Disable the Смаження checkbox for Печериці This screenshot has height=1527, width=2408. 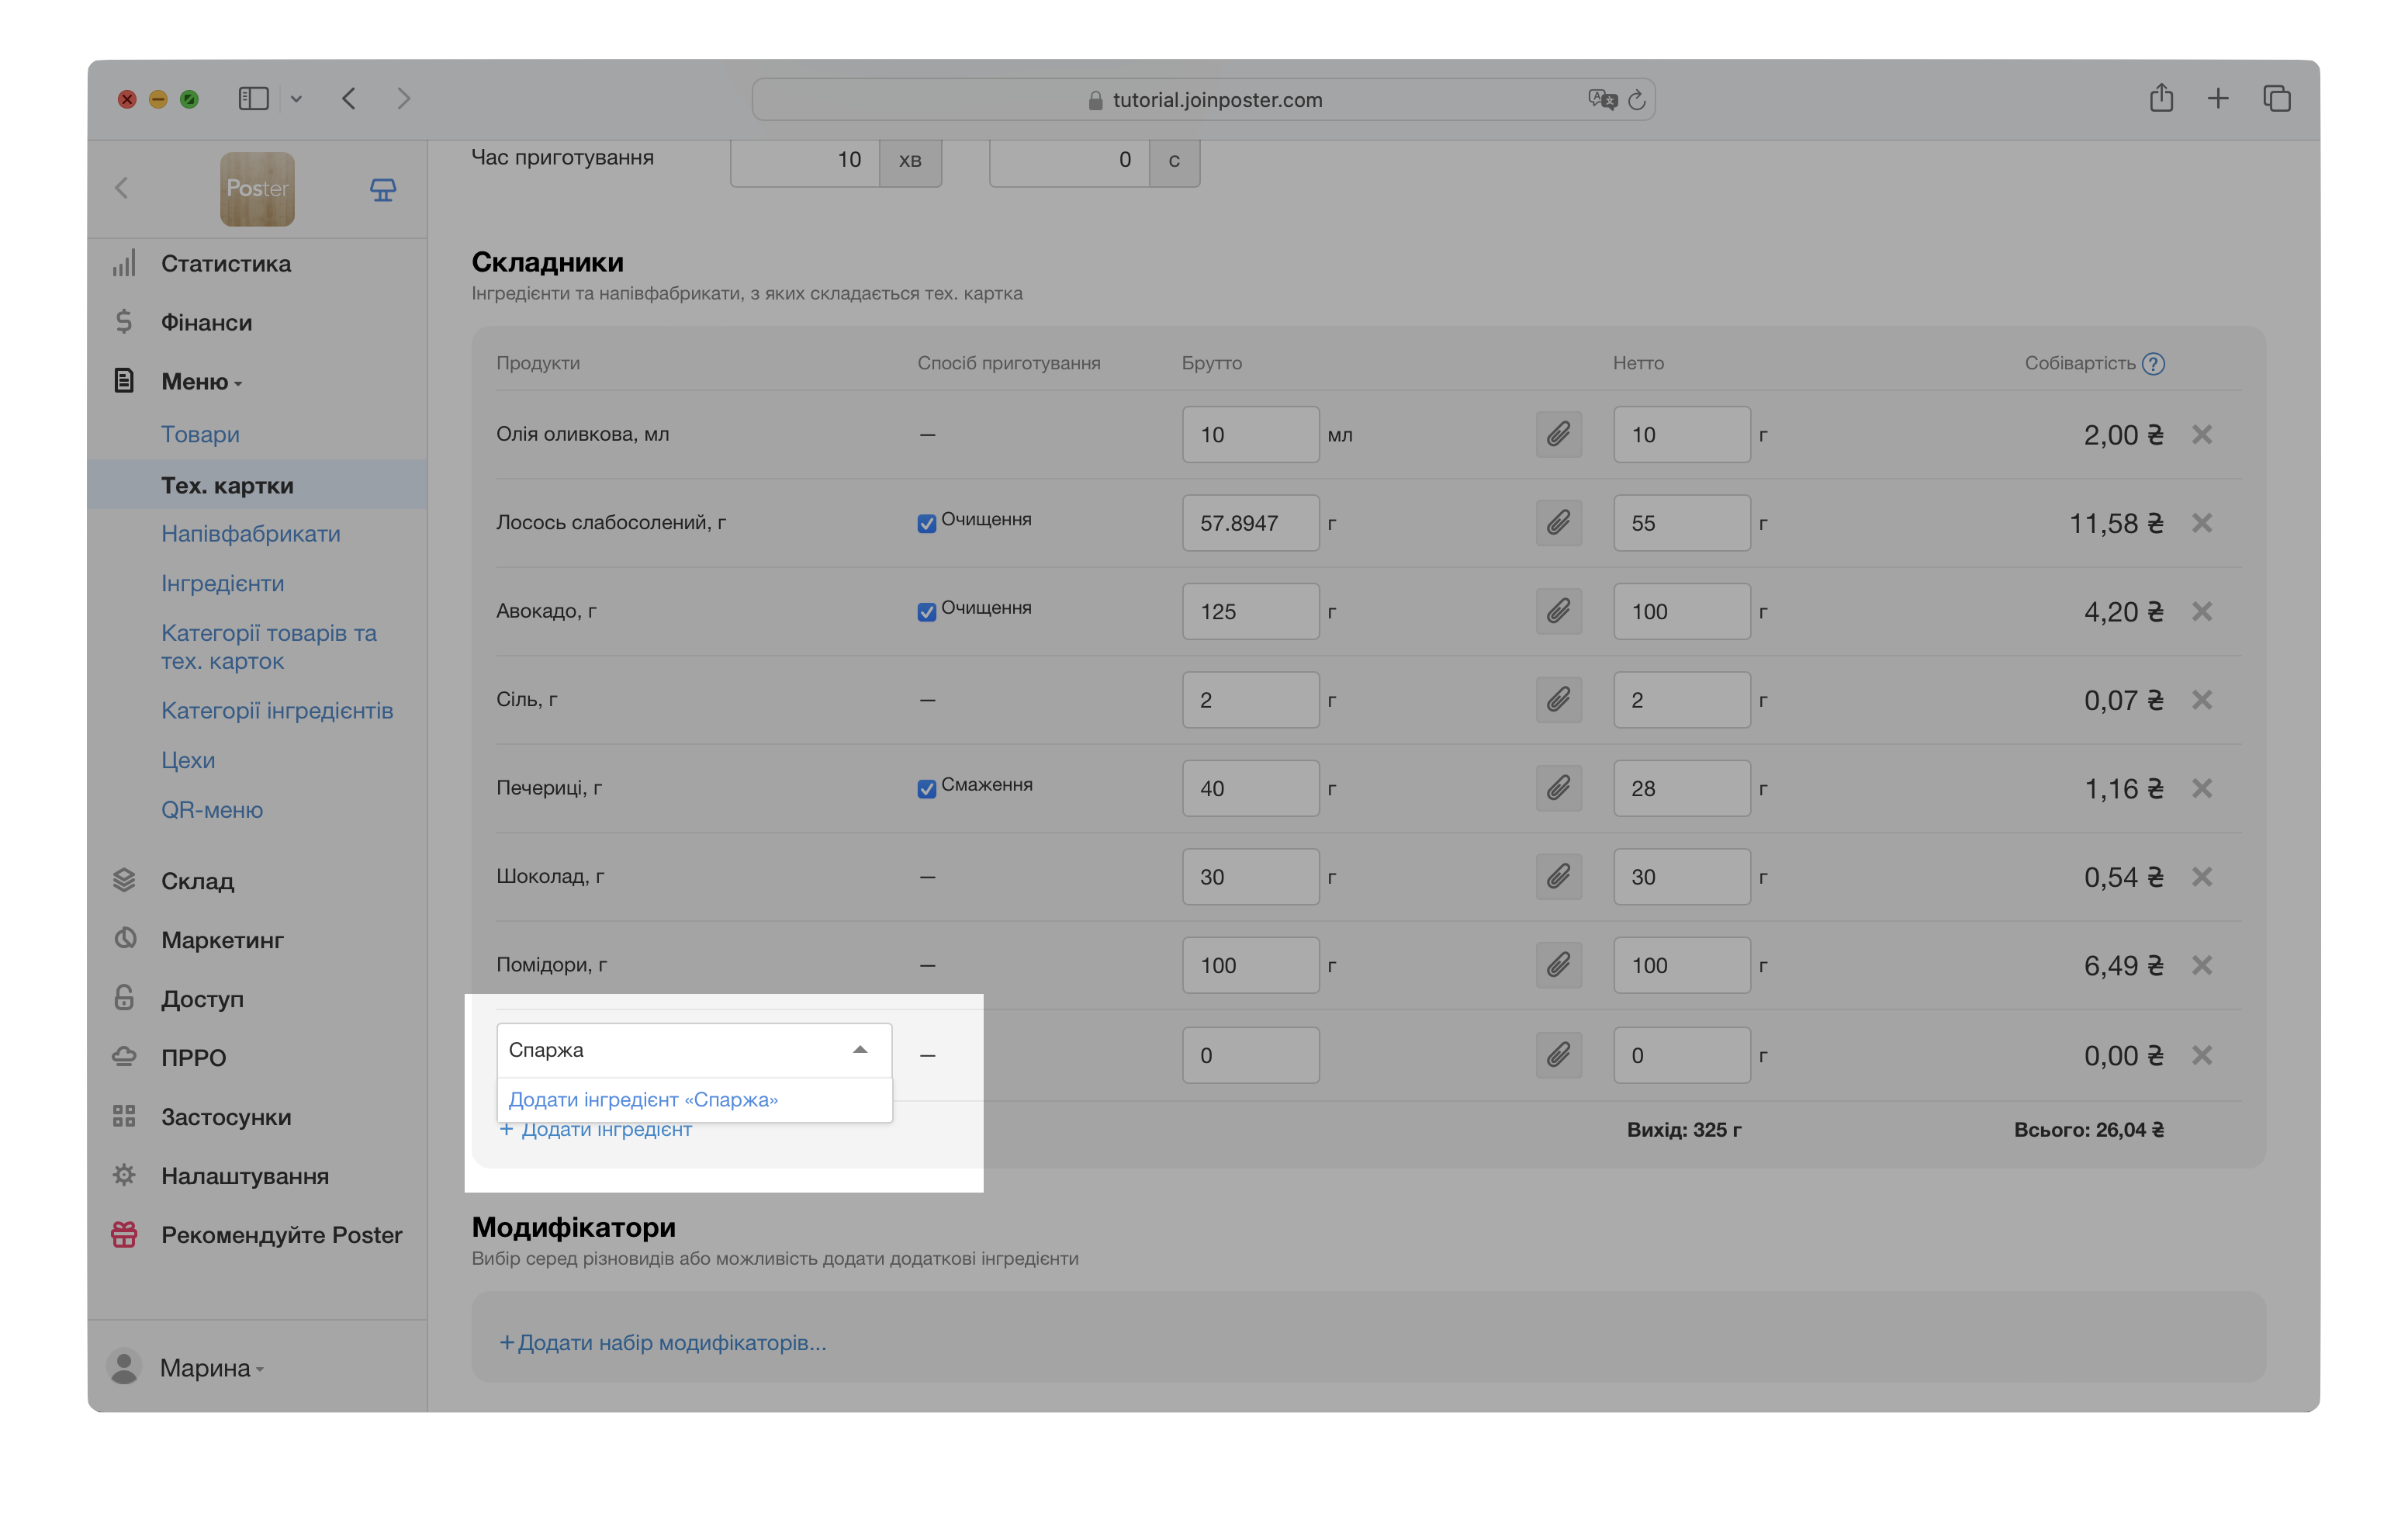click(926, 788)
